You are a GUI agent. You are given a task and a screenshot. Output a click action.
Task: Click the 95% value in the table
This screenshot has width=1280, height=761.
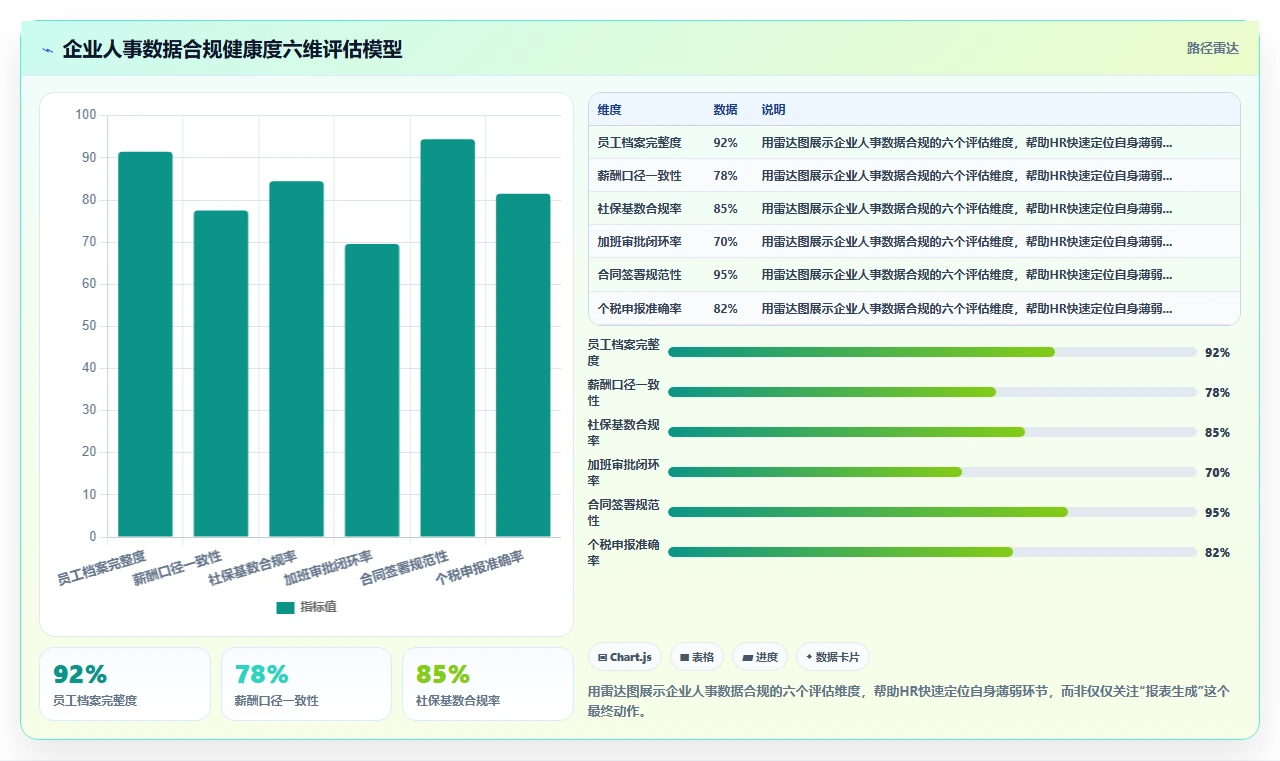click(x=726, y=274)
